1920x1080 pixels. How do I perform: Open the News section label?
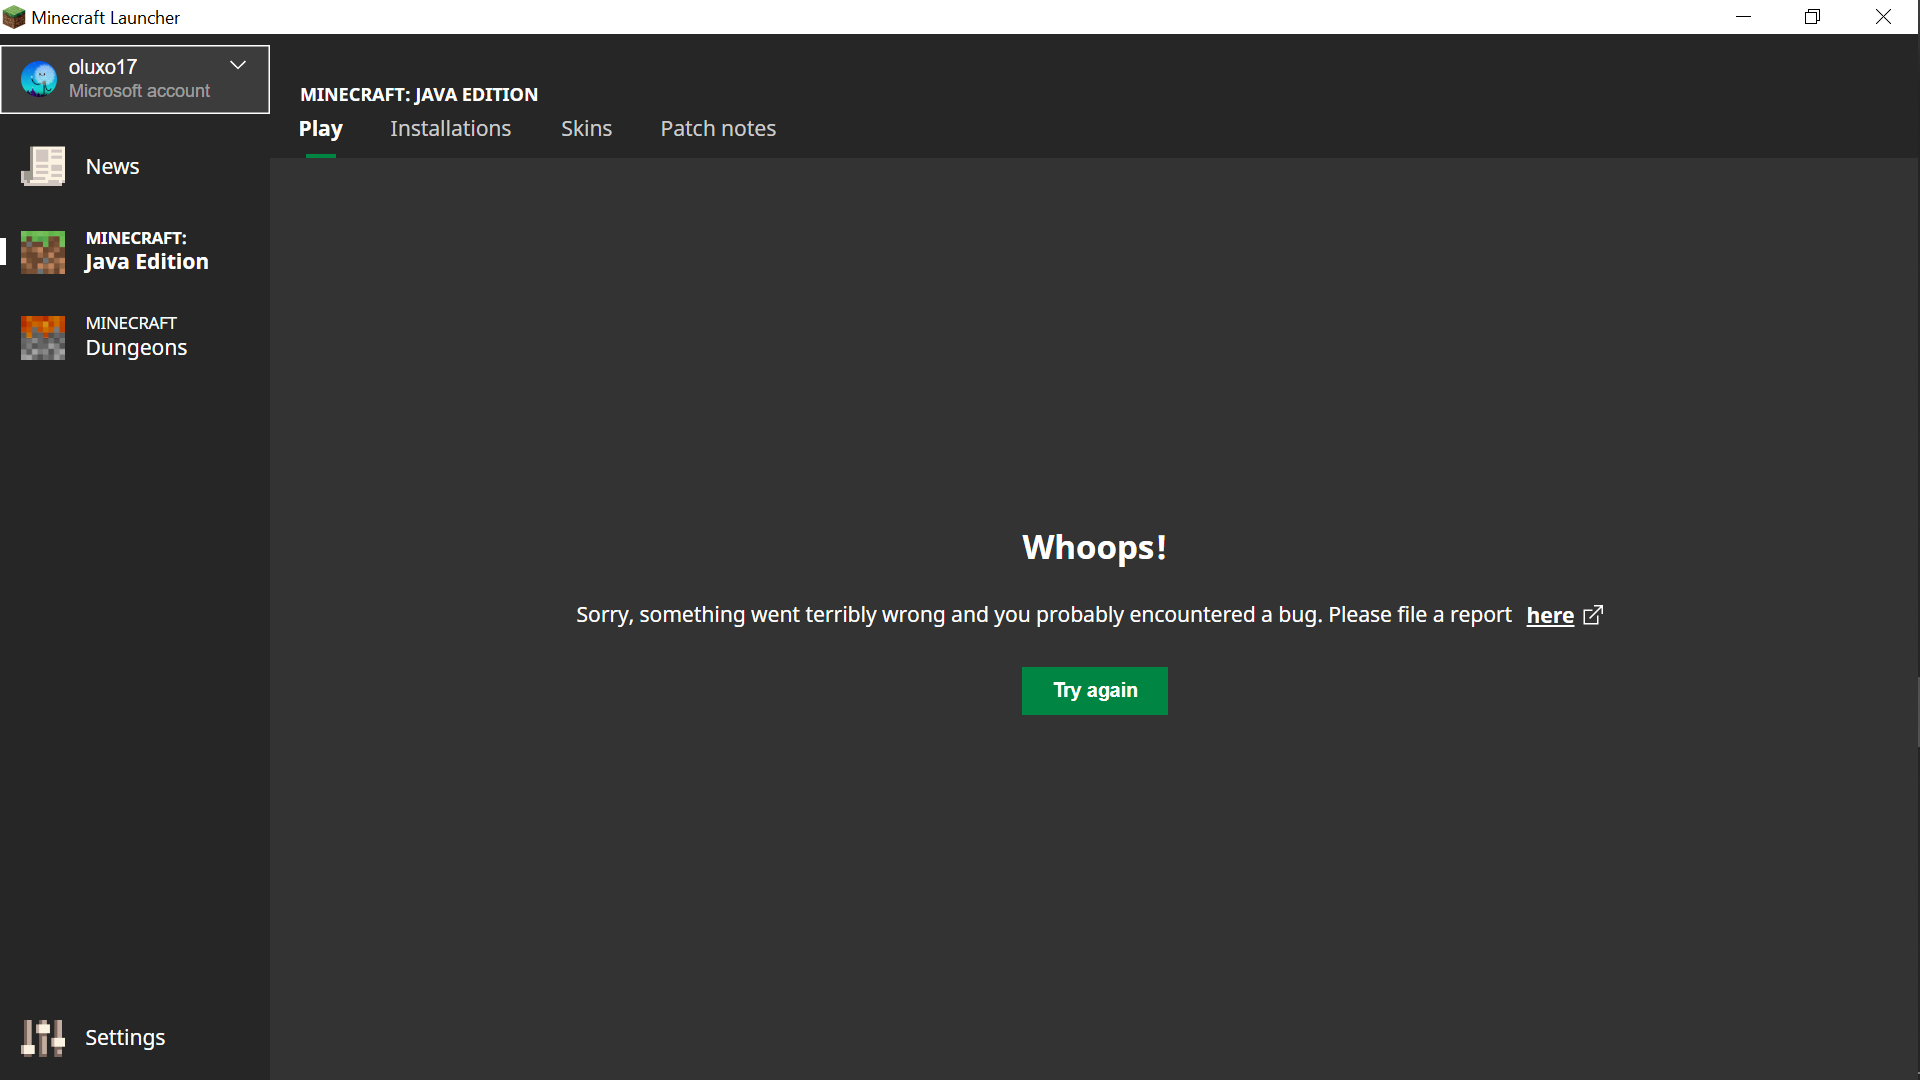tap(112, 167)
